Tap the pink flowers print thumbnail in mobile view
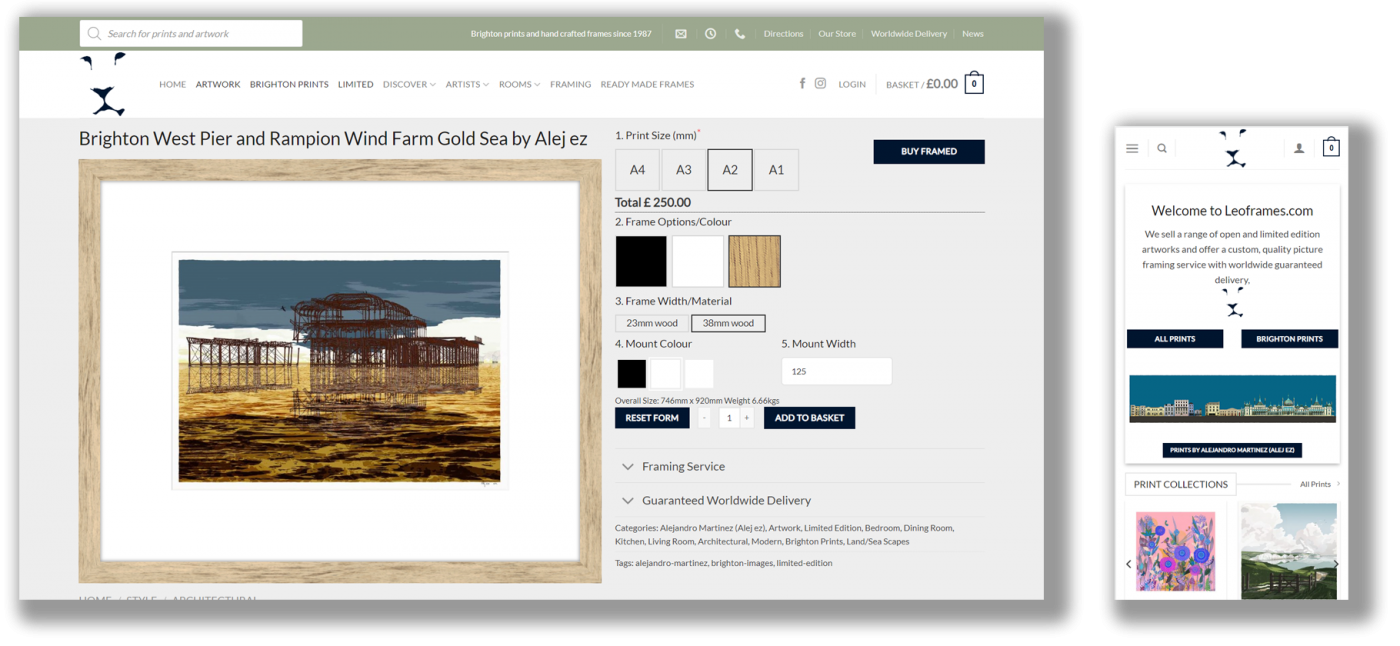Screen dimensions: 1400x646 point(1175,551)
